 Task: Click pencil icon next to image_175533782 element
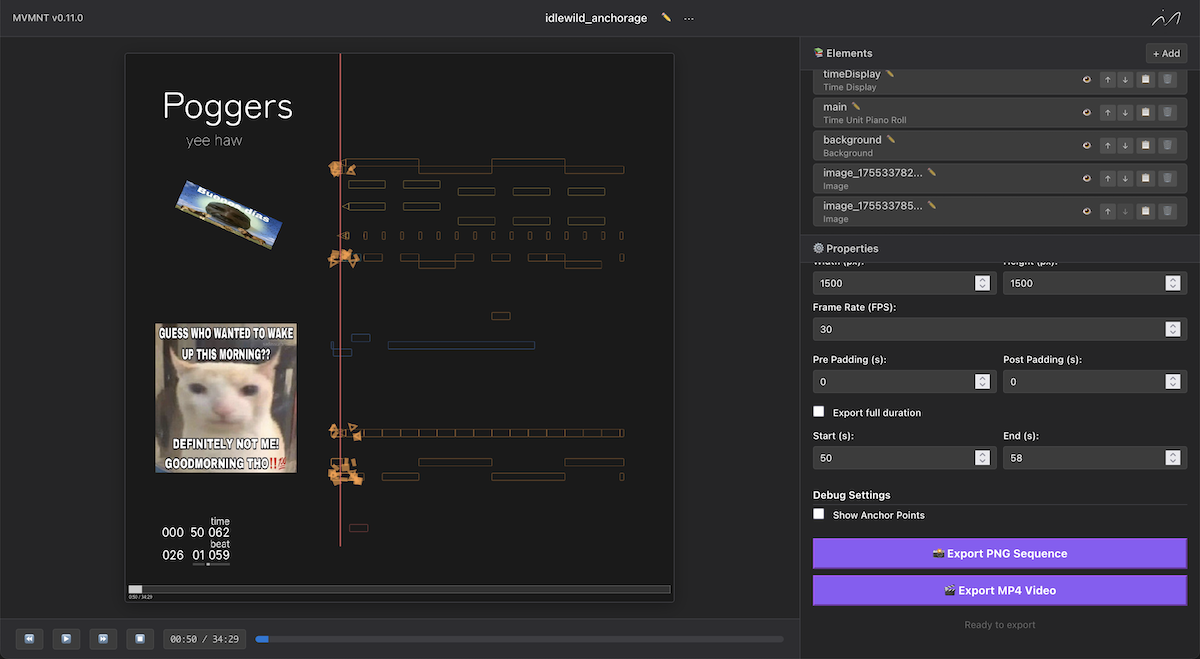point(932,173)
